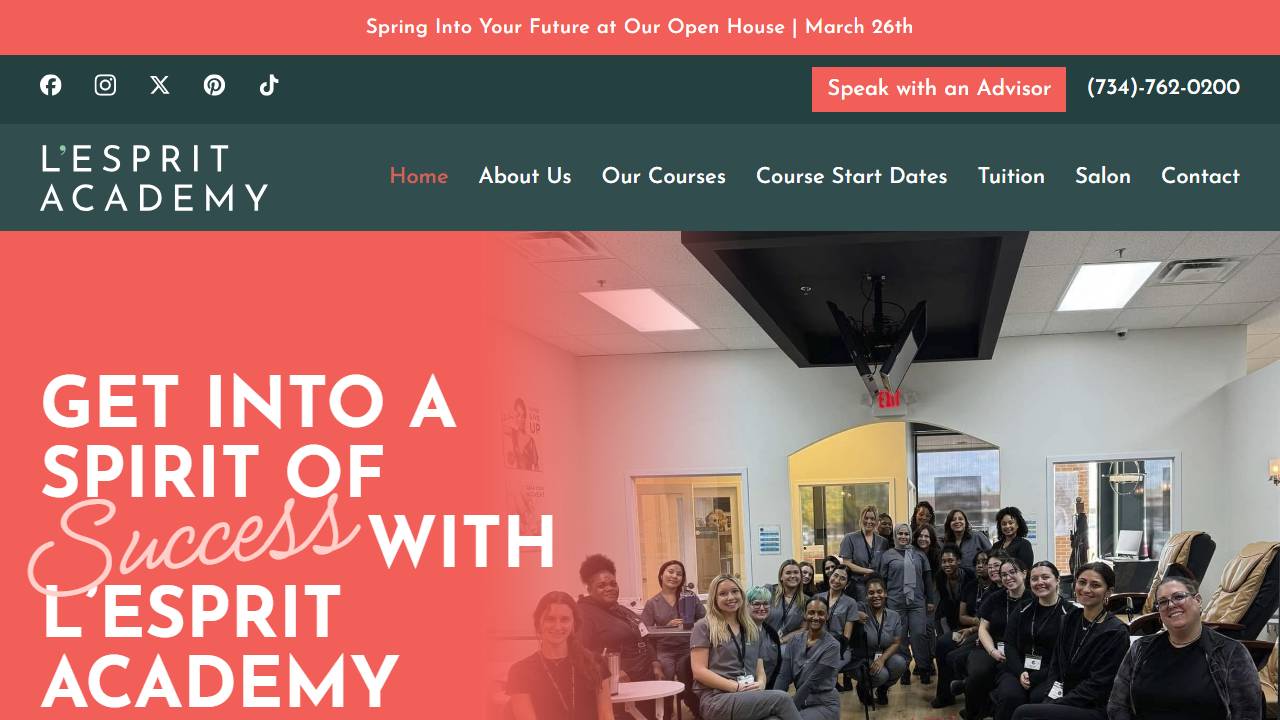Click the cursive Success script text

(195, 542)
